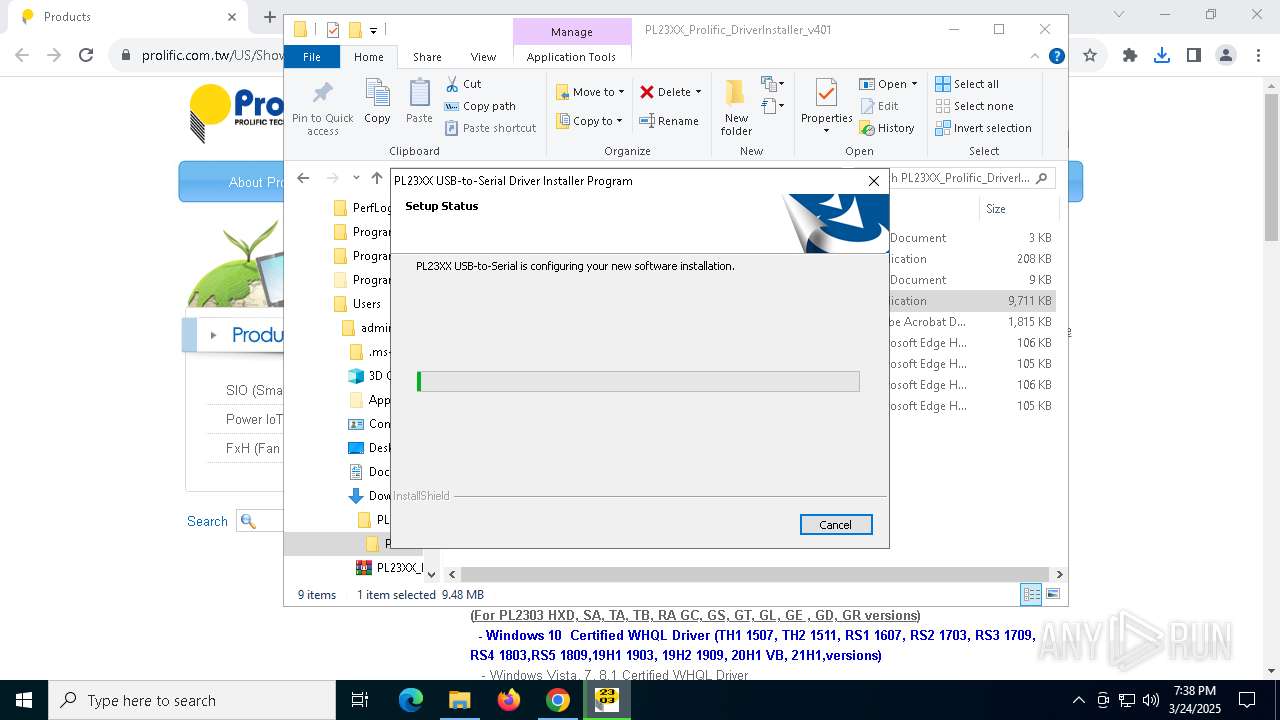Select Users folder in navigation tree

point(367,303)
